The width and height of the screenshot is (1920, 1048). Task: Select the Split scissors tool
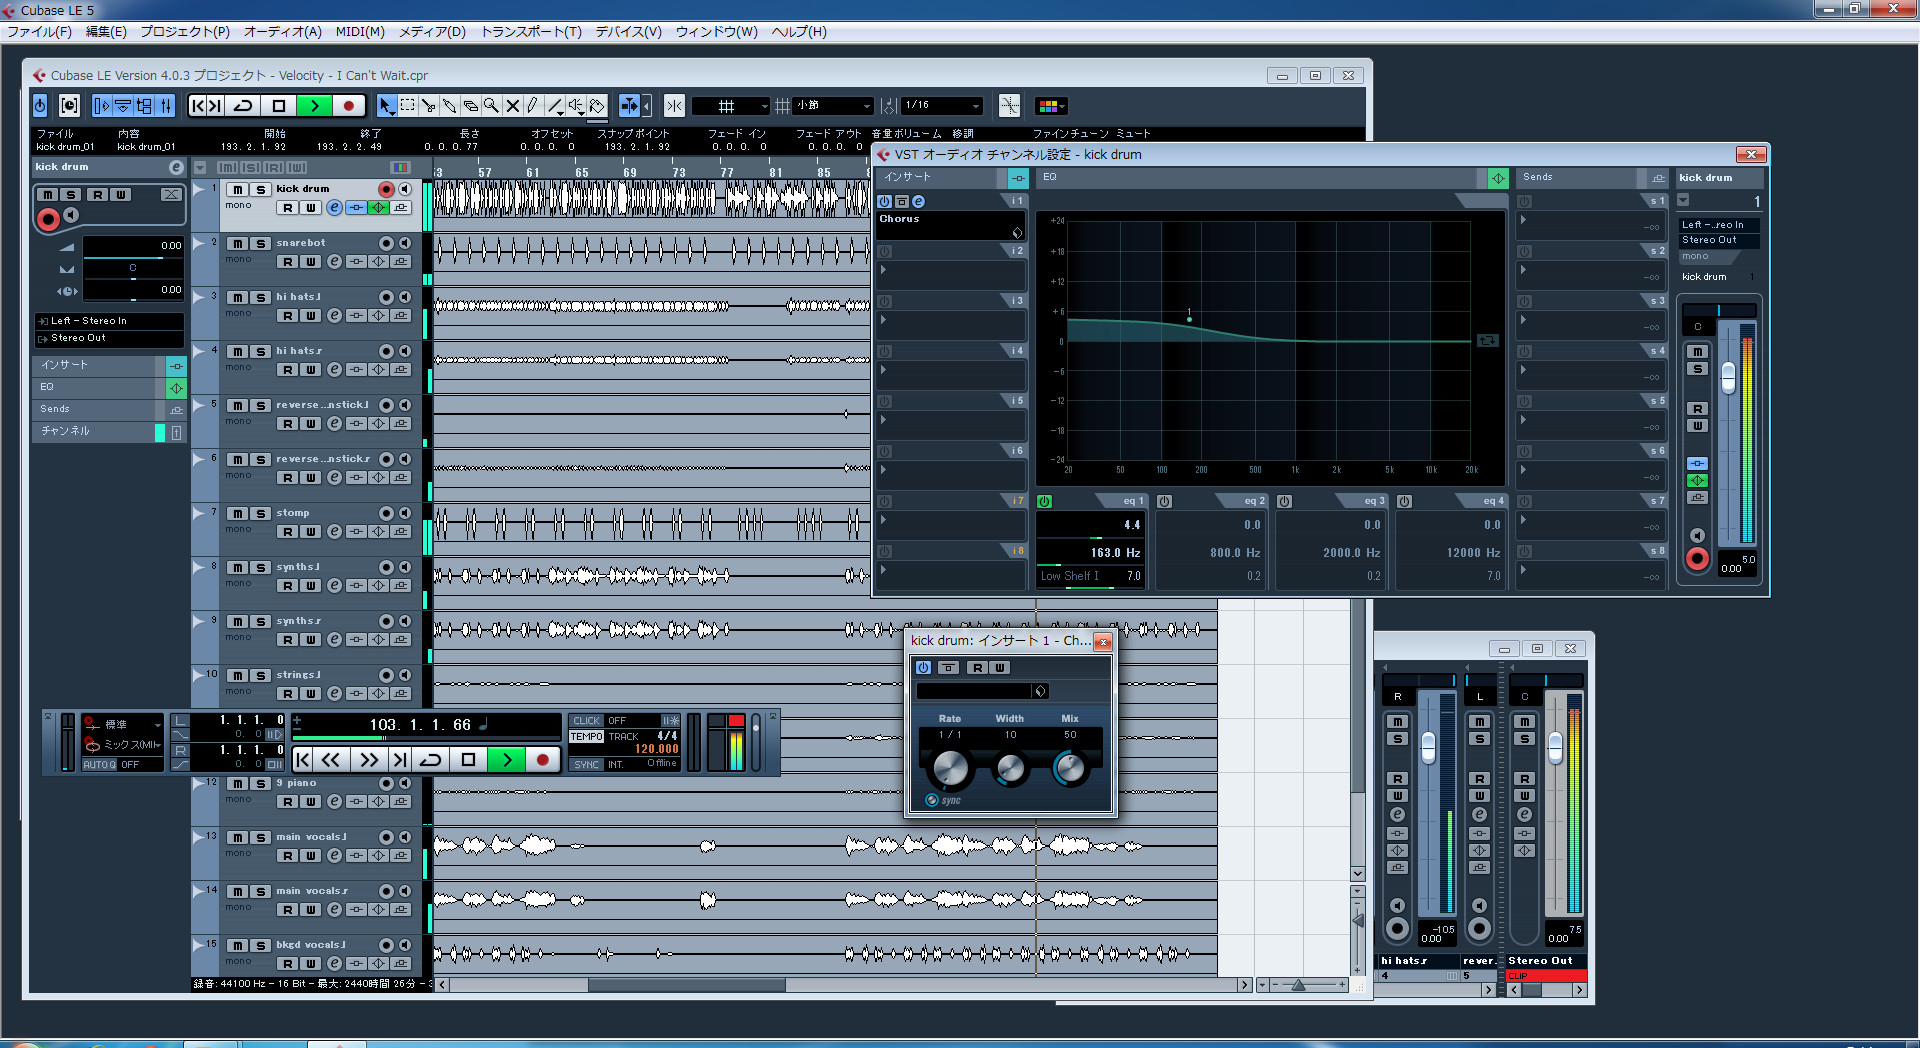tap(429, 106)
